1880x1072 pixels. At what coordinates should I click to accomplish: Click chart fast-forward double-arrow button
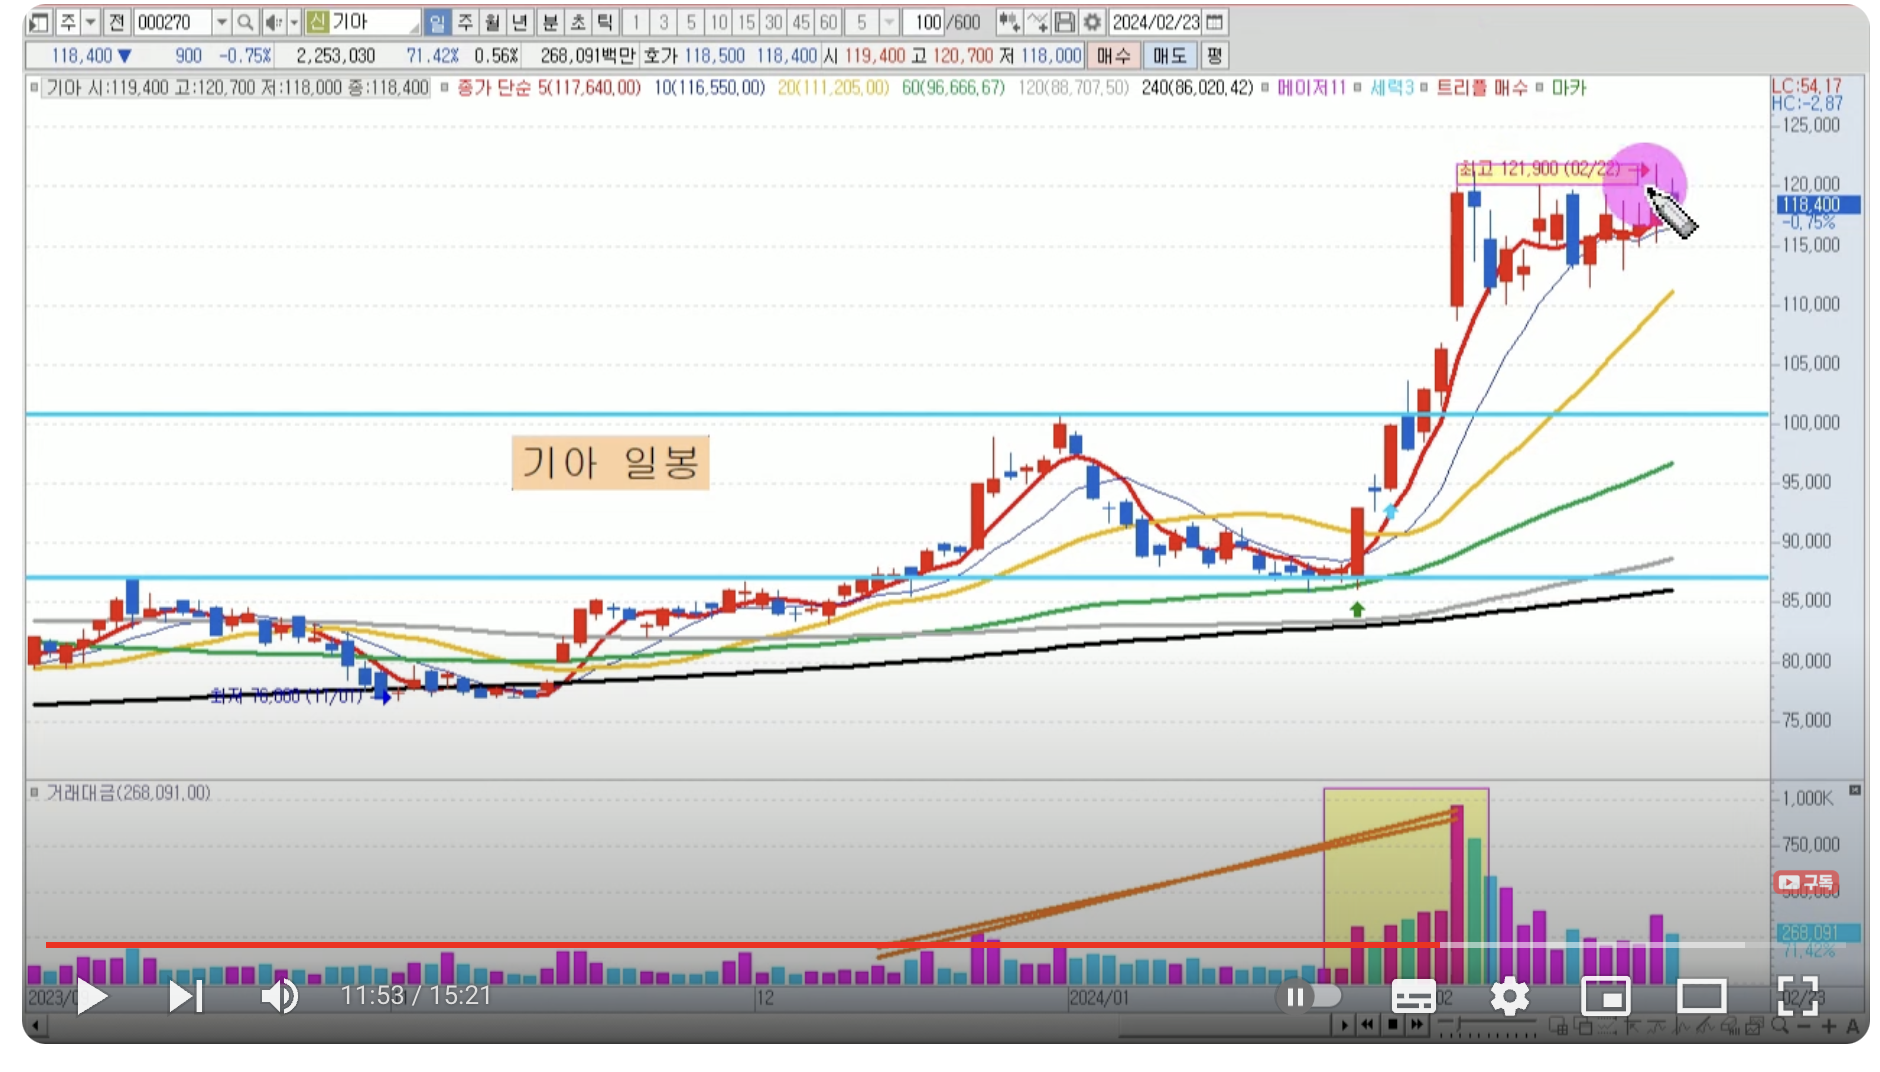(1416, 1025)
